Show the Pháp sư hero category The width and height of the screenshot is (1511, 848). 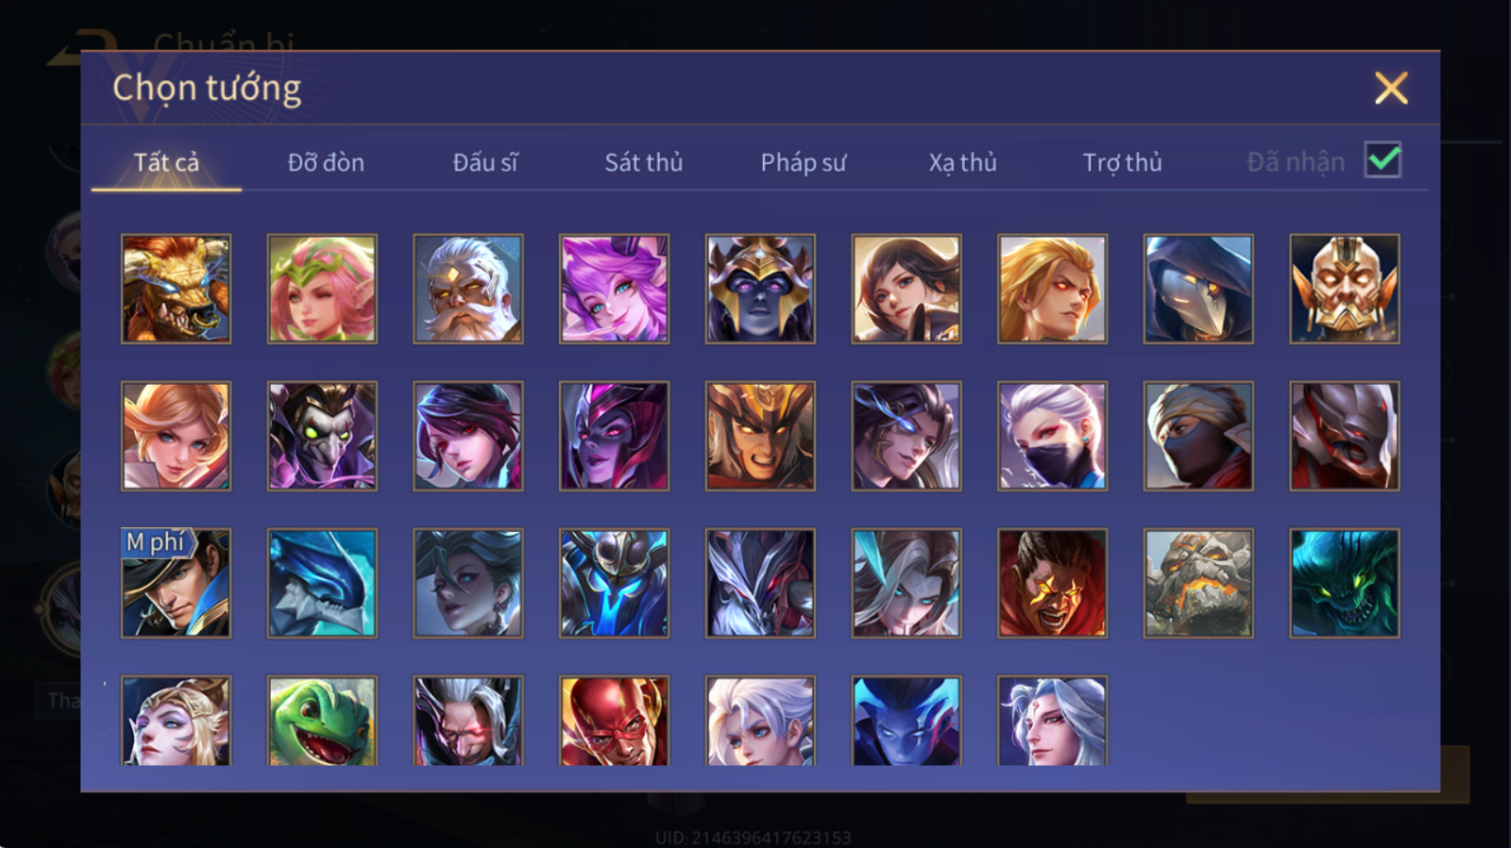(803, 162)
